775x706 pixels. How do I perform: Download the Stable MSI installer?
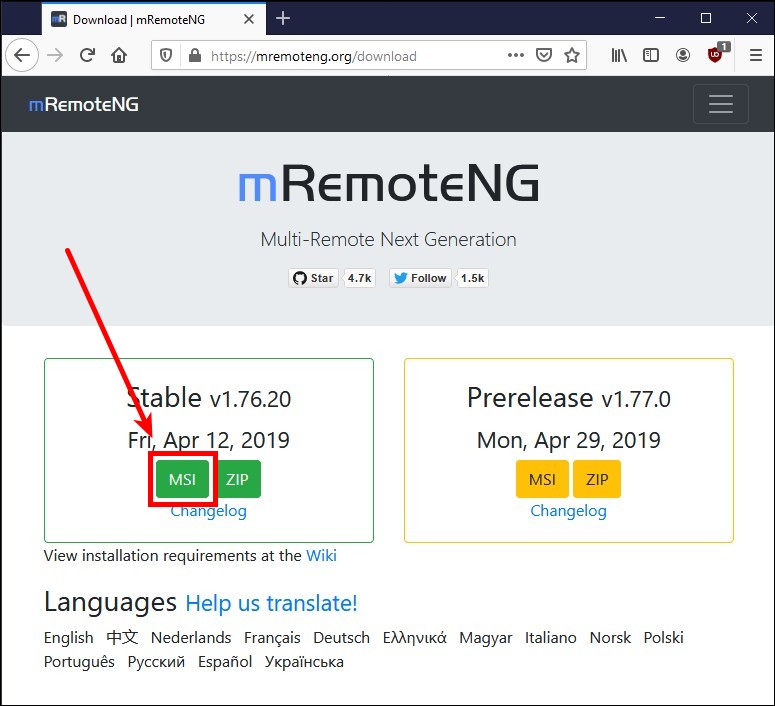(182, 480)
